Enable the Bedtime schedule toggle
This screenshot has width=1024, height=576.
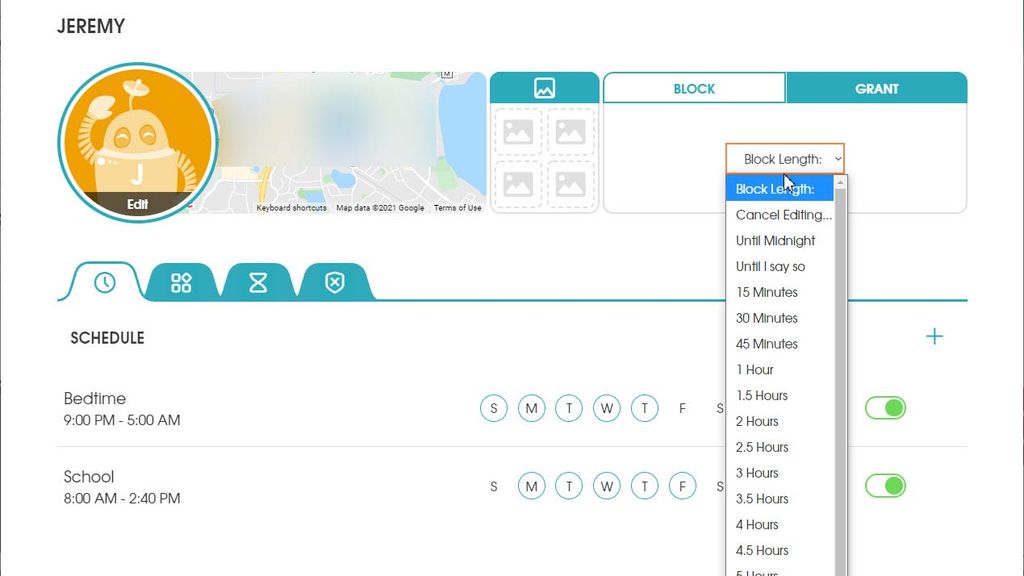pyautogui.click(x=885, y=408)
